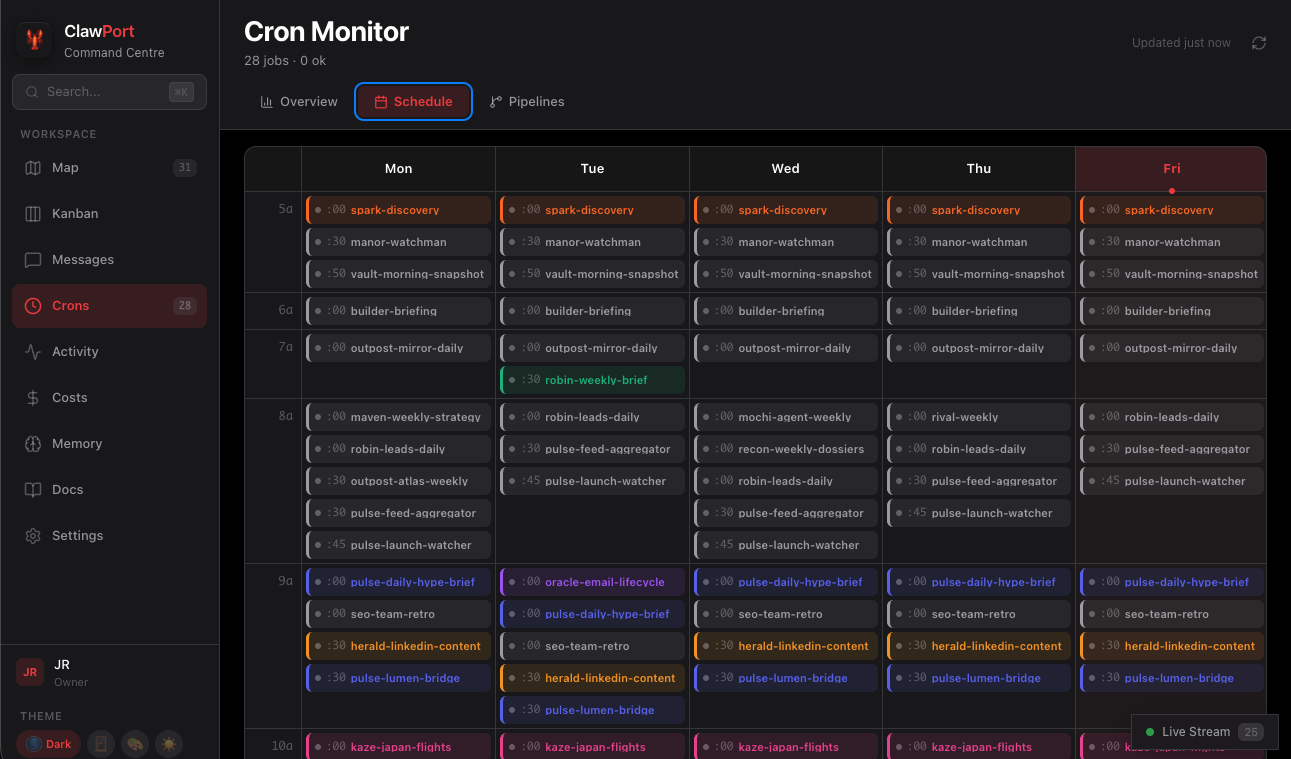This screenshot has height=759, width=1291.
Task: Open Monday's spark-discovery job
Action: pos(398,210)
